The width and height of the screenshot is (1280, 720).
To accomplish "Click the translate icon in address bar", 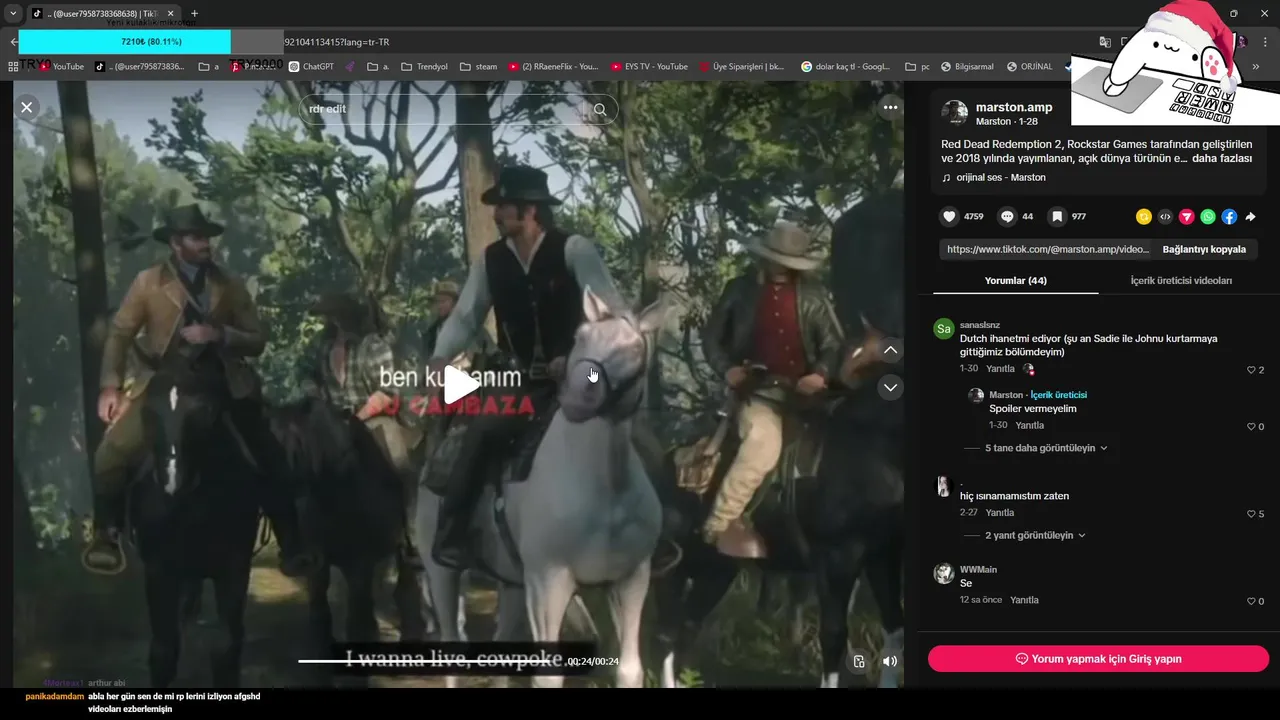I will pos(1105,42).
